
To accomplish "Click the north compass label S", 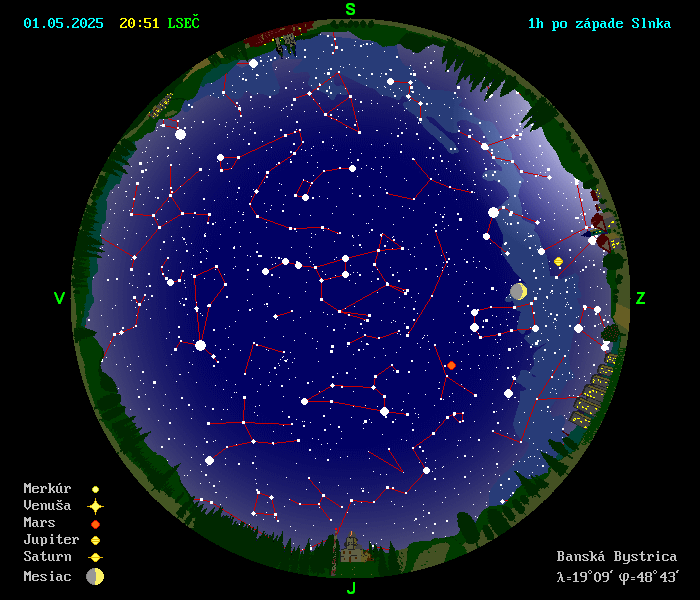I will point(350,10).
